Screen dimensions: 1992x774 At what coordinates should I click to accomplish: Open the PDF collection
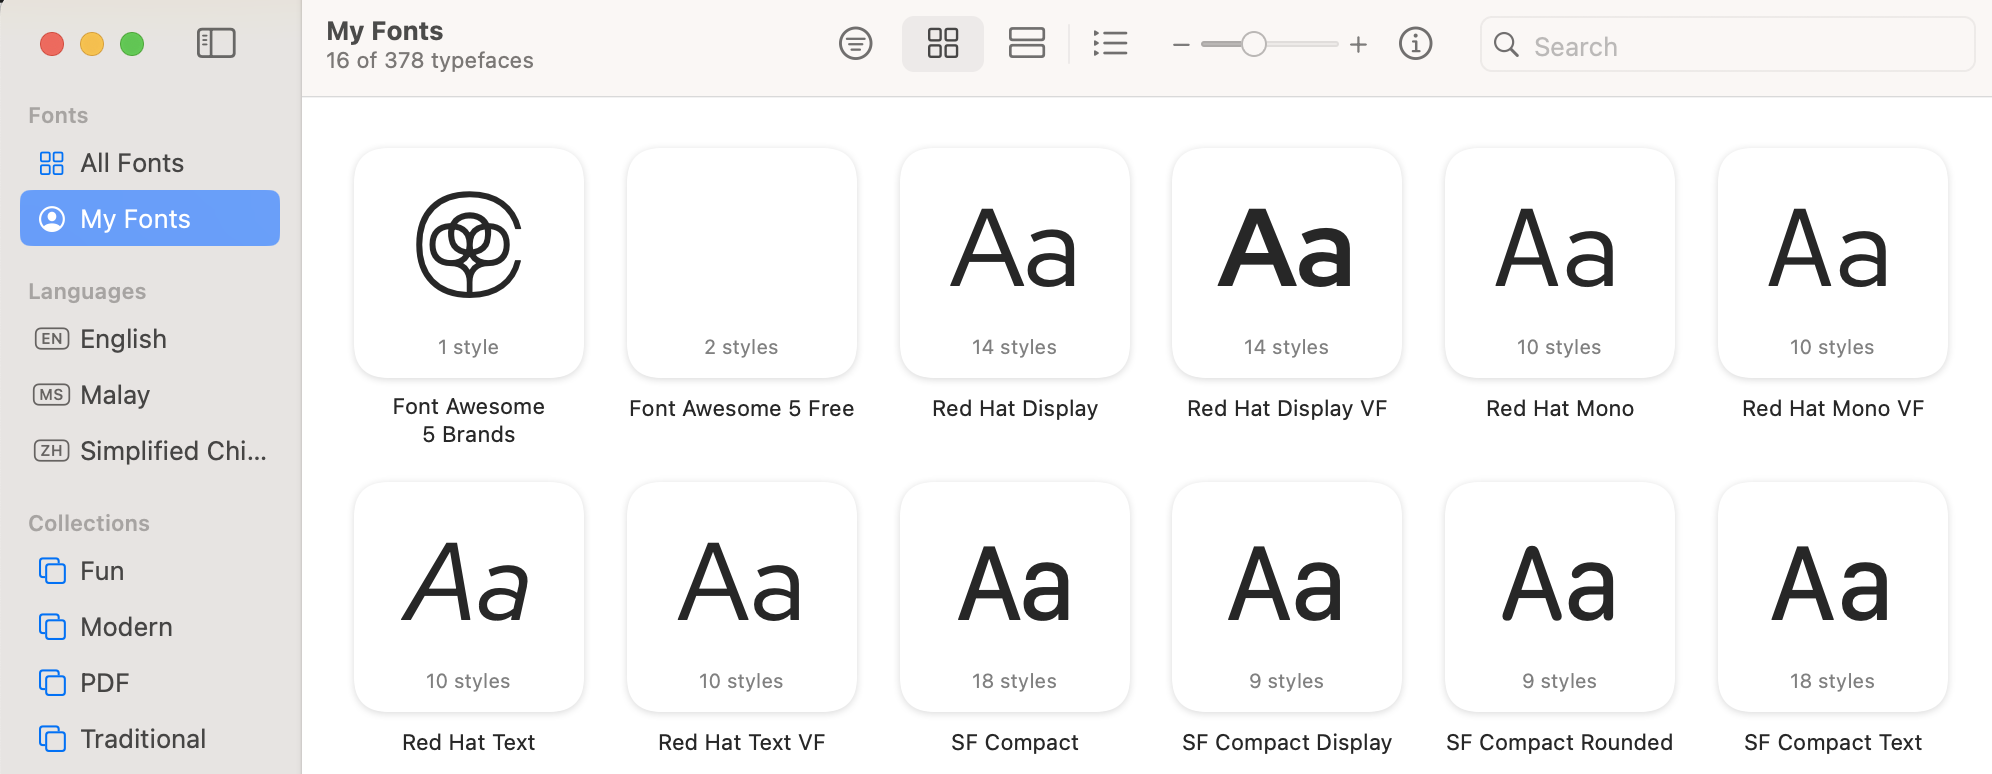(104, 683)
